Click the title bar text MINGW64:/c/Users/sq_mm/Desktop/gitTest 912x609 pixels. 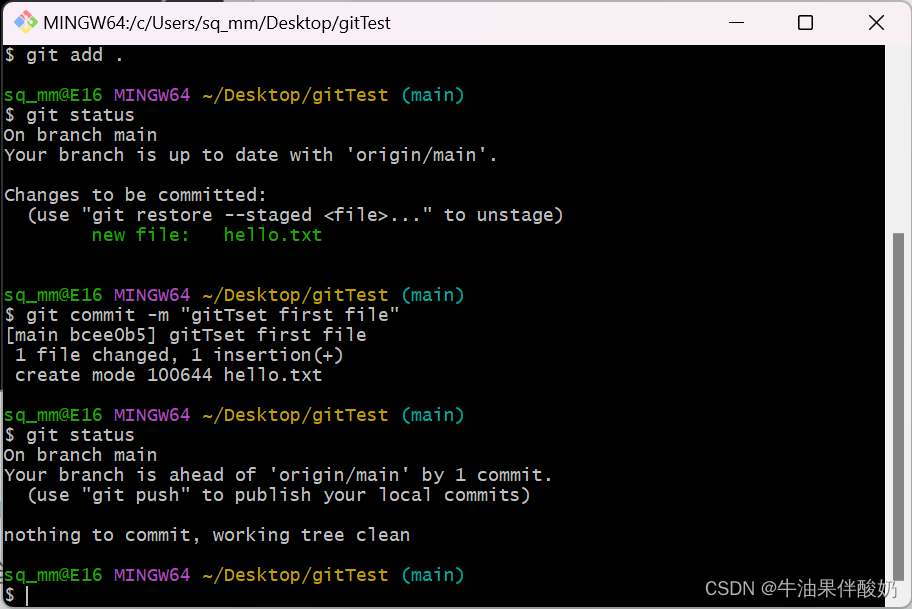[x=217, y=23]
